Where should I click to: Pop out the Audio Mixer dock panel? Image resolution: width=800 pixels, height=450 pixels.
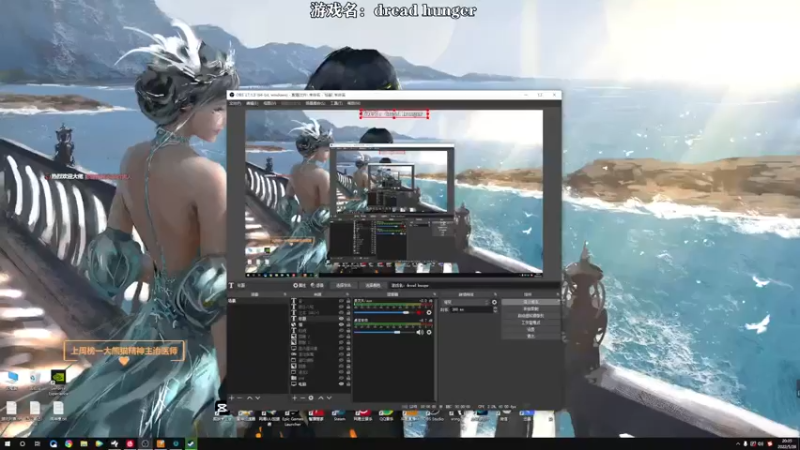(x=434, y=294)
